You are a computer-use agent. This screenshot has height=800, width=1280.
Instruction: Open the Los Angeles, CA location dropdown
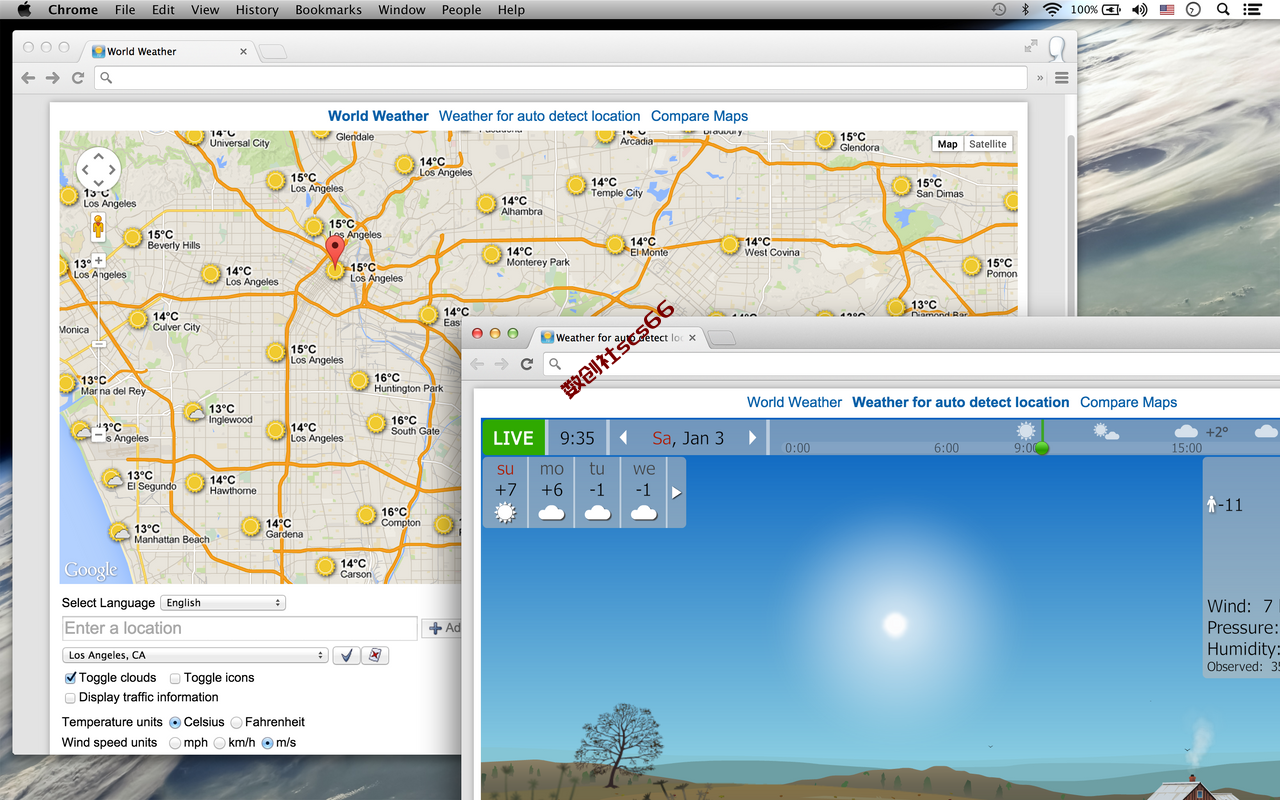[x=195, y=655]
